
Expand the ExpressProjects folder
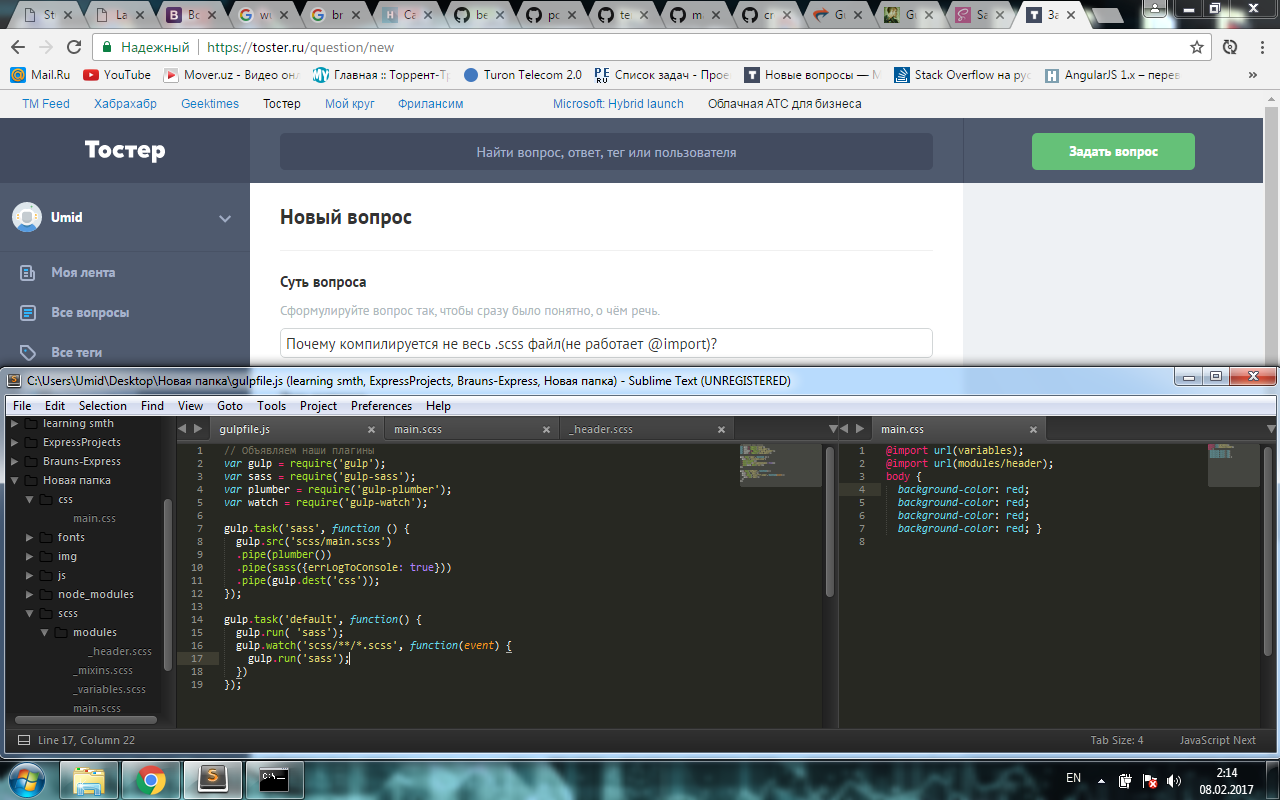pyautogui.click(x=15, y=442)
